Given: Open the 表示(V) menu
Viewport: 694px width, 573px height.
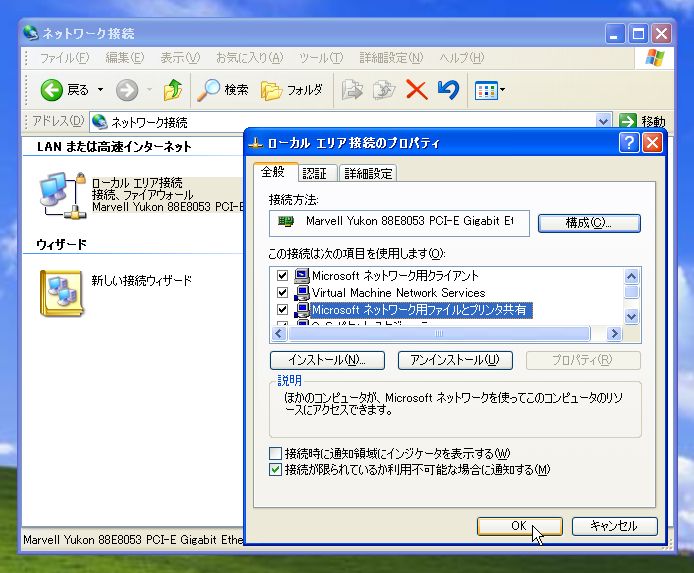Looking at the screenshot, I should pyautogui.click(x=180, y=58).
